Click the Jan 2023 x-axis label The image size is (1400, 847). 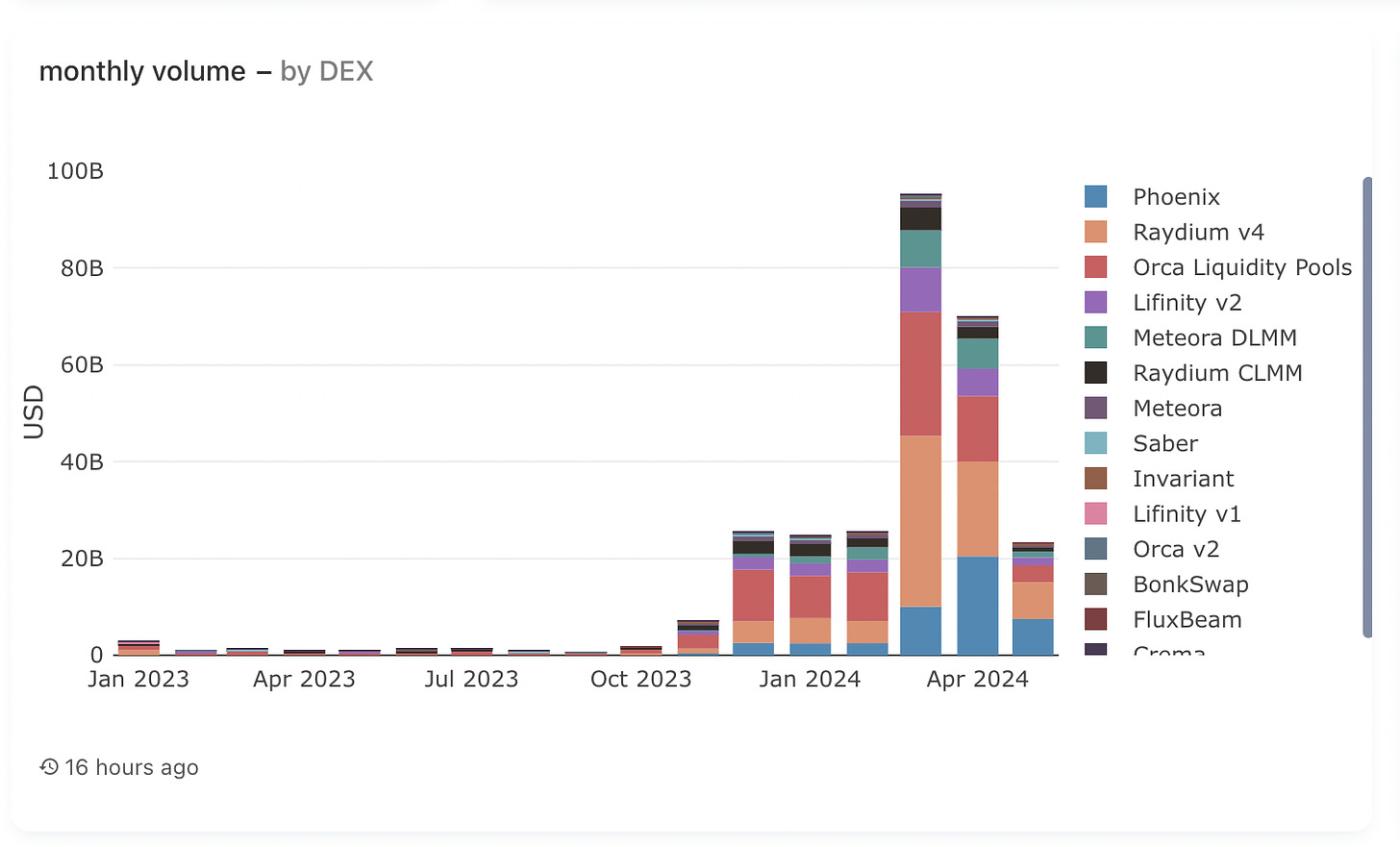pyautogui.click(x=138, y=679)
